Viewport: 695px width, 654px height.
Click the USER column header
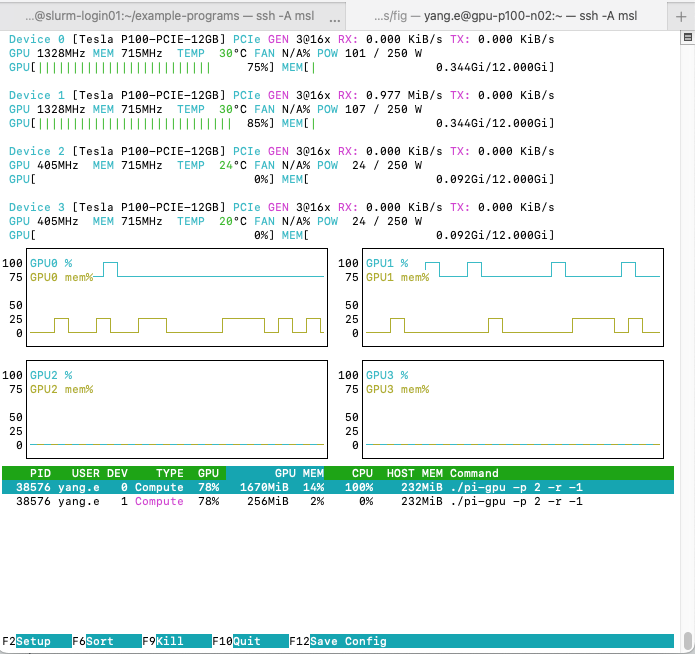click(x=86, y=473)
